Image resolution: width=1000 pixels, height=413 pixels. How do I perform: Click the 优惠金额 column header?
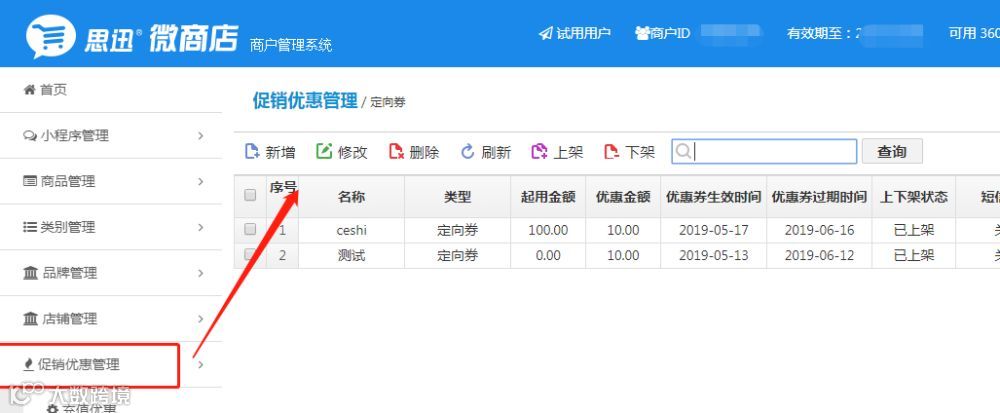coord(623,196)
